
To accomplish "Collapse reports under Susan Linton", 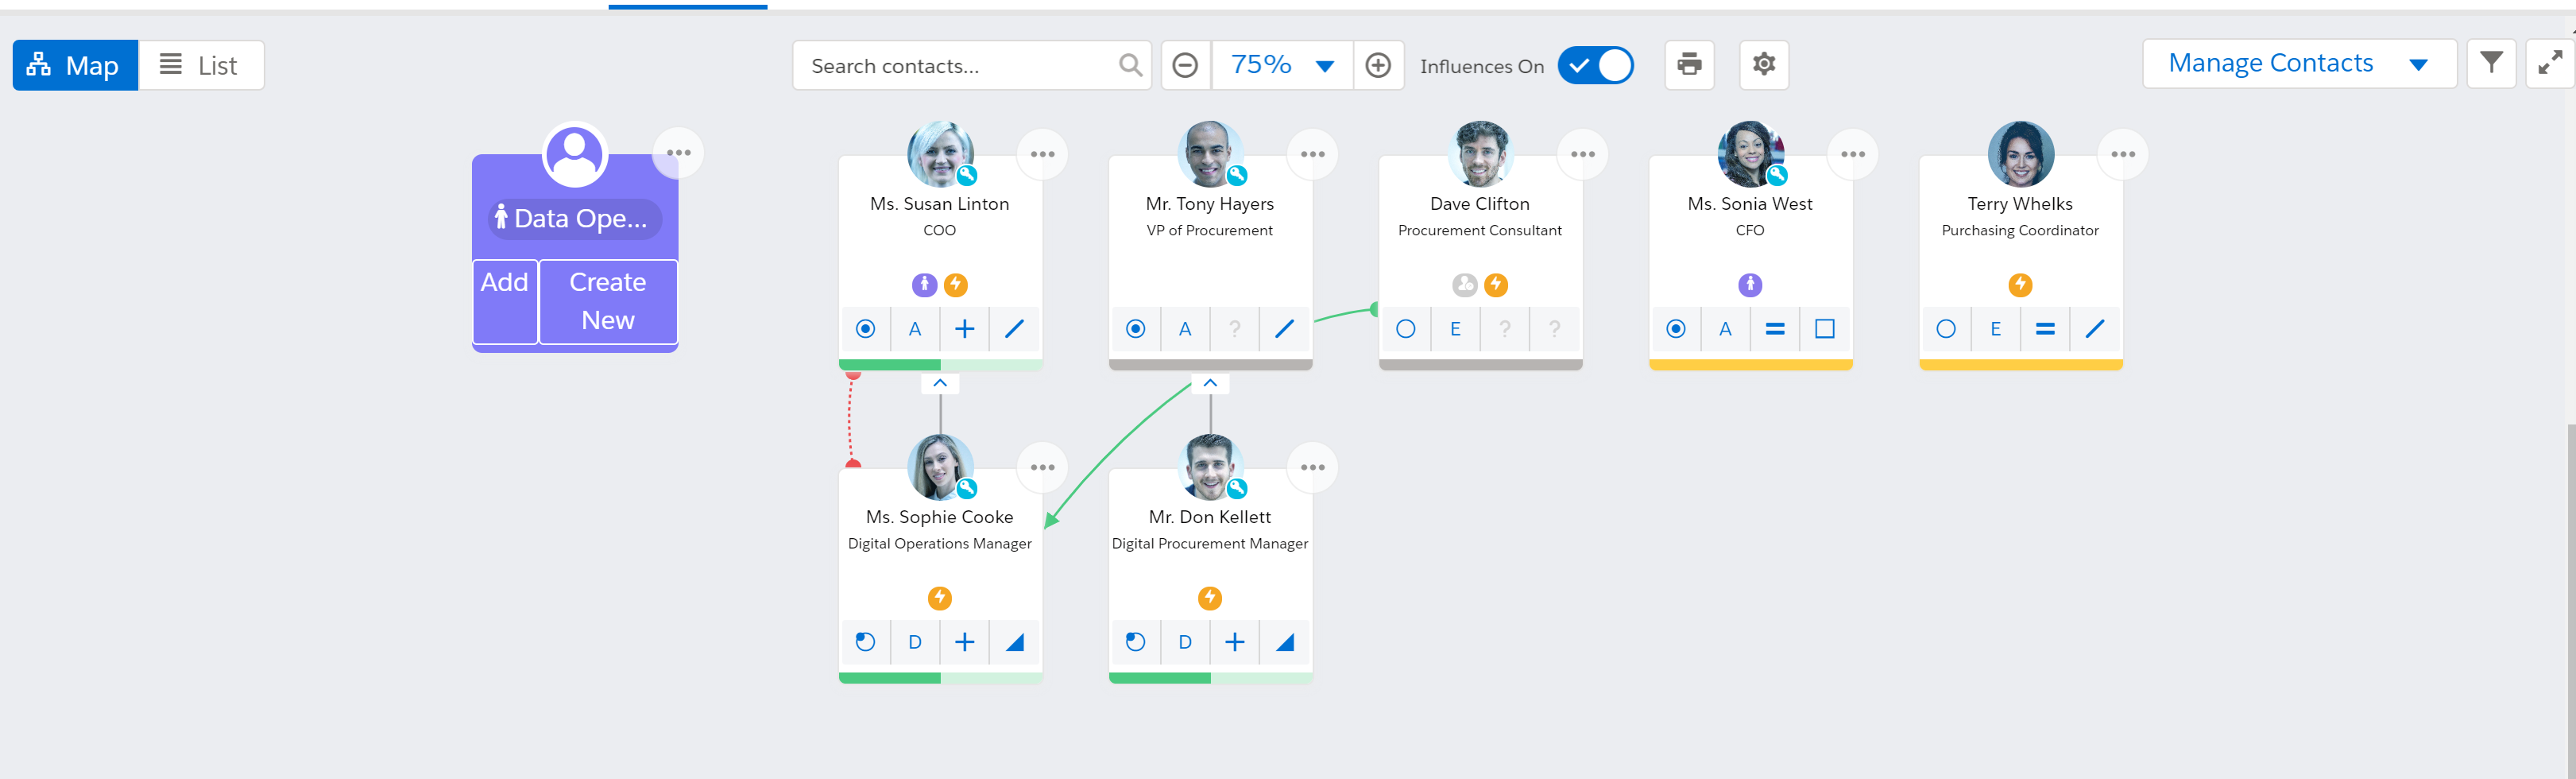I will click(940, 383).
